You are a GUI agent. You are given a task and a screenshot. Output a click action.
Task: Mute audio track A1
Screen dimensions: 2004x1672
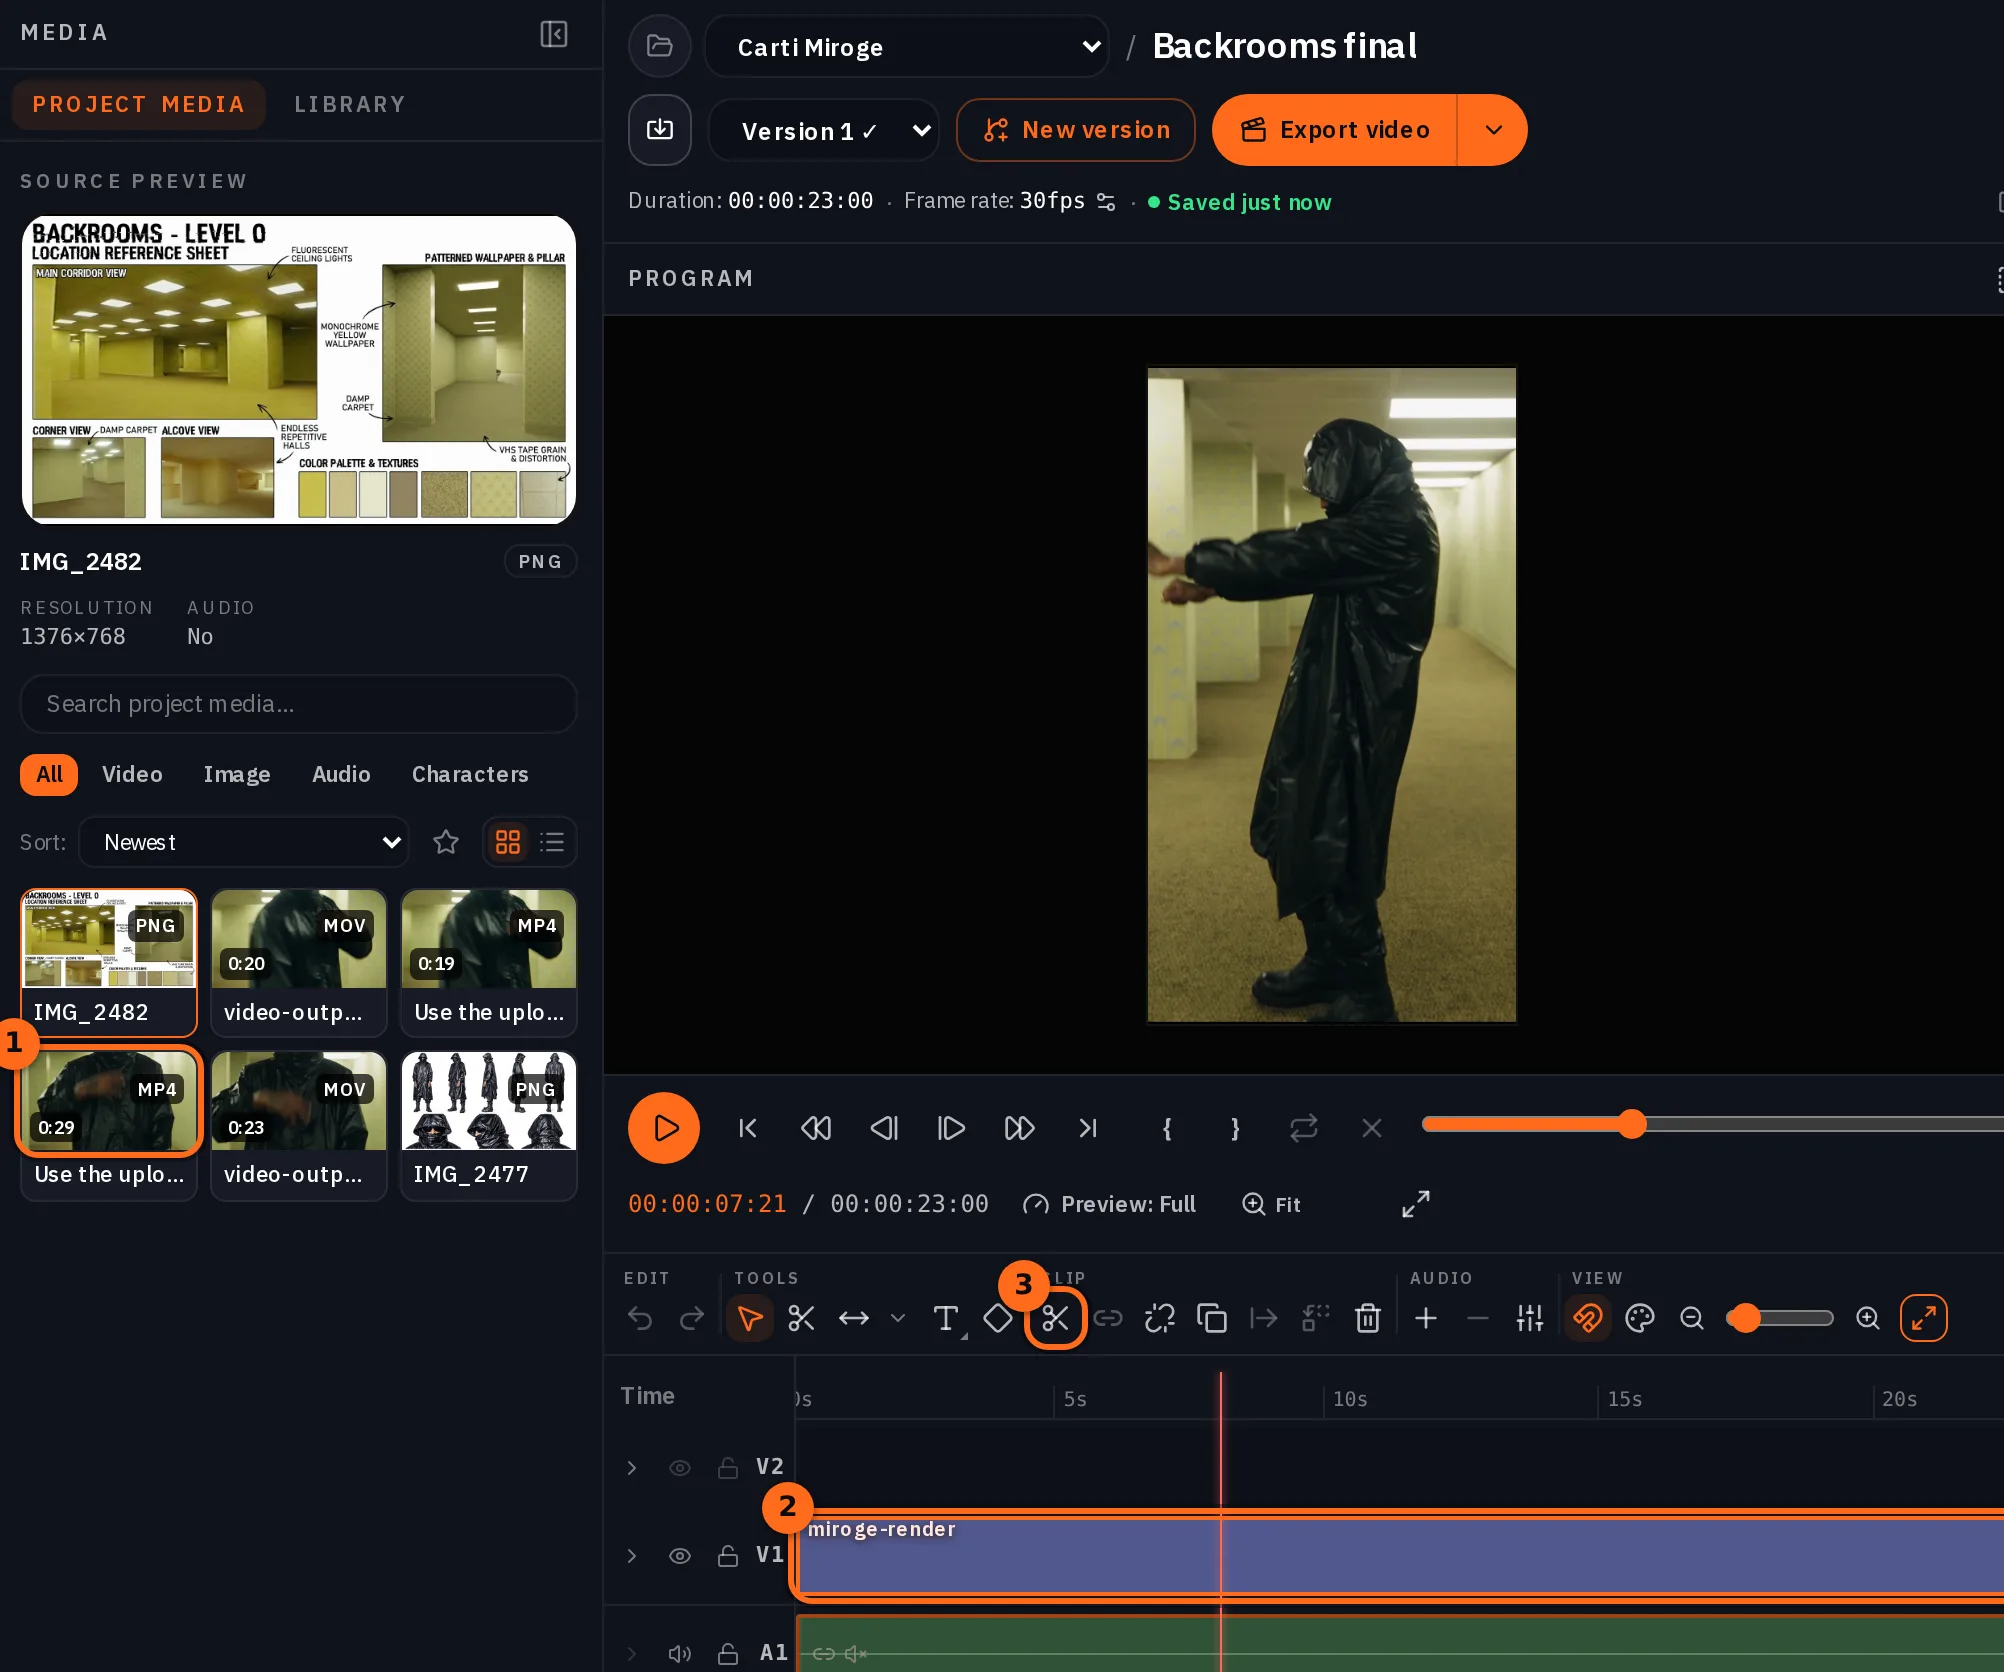point(680,1654)
